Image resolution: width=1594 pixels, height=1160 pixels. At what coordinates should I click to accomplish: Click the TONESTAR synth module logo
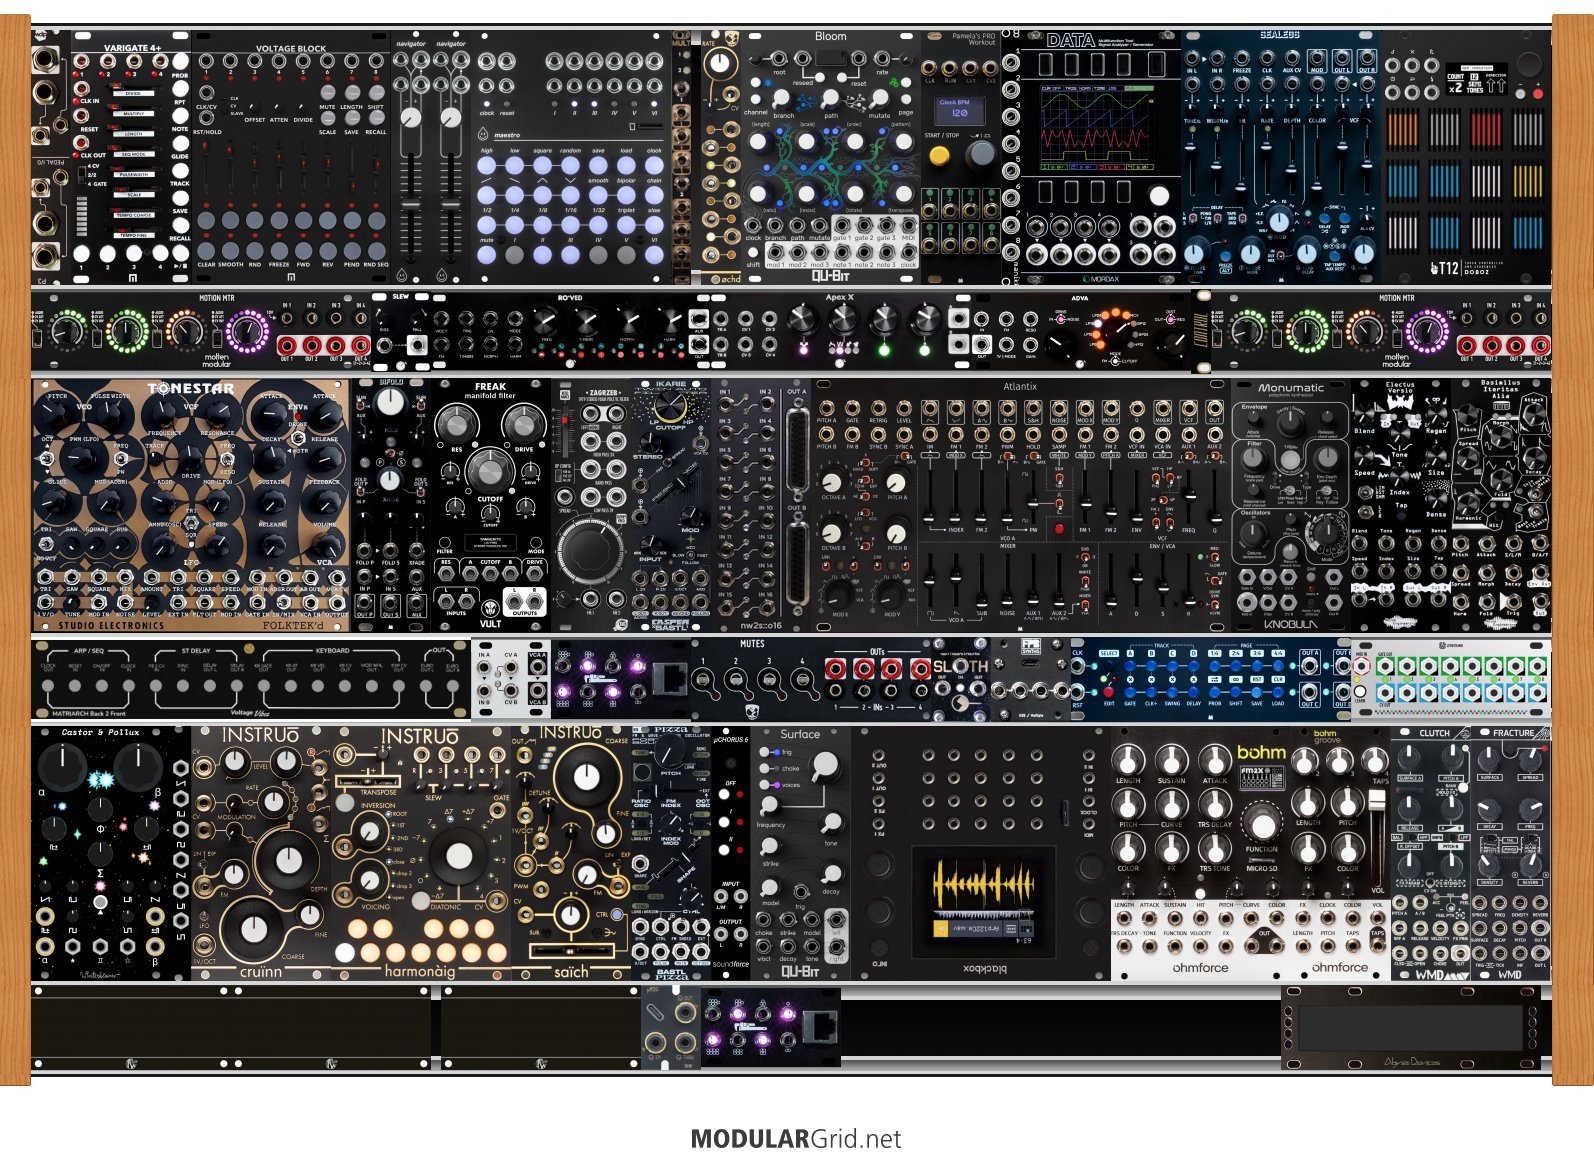coord(191,388)
